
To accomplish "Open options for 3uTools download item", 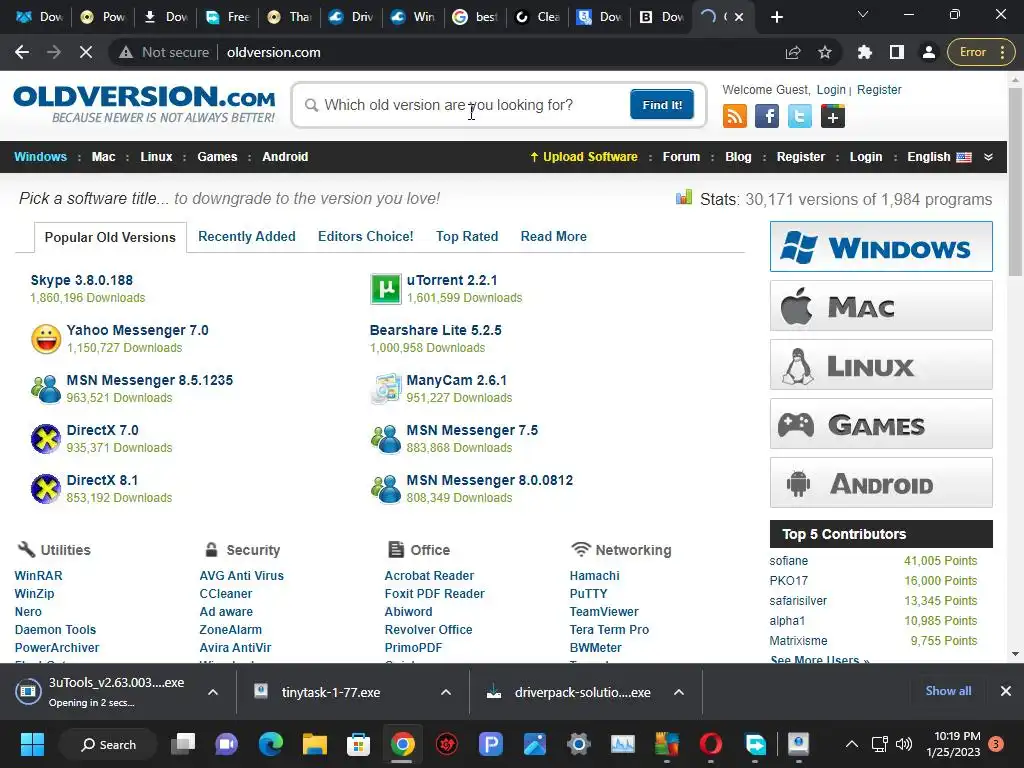I will click(213, 692).
